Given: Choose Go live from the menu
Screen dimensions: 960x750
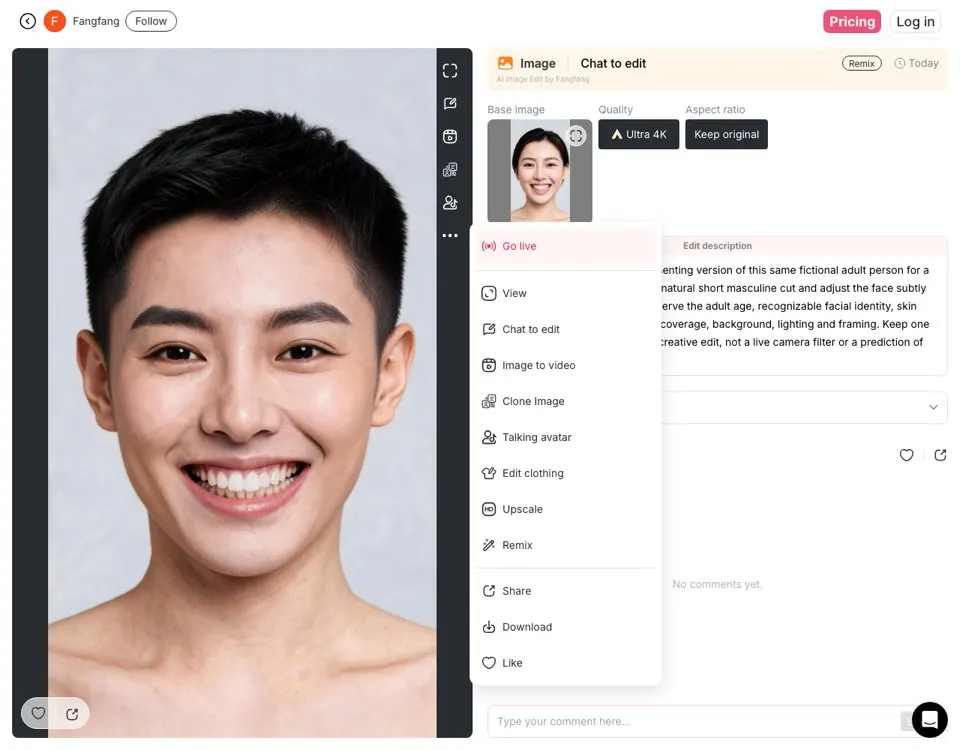Looking at the screenshot, I should coord(566,246).
